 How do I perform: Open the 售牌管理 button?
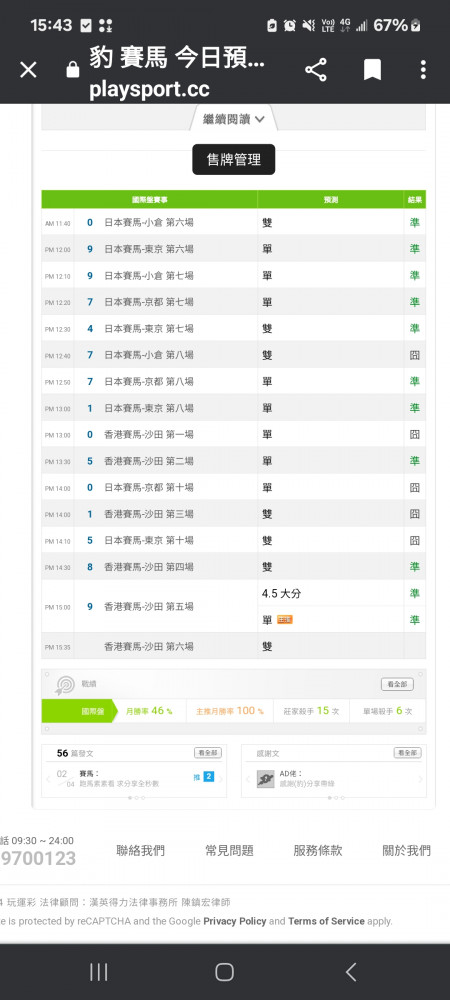(x=234, y=159)
